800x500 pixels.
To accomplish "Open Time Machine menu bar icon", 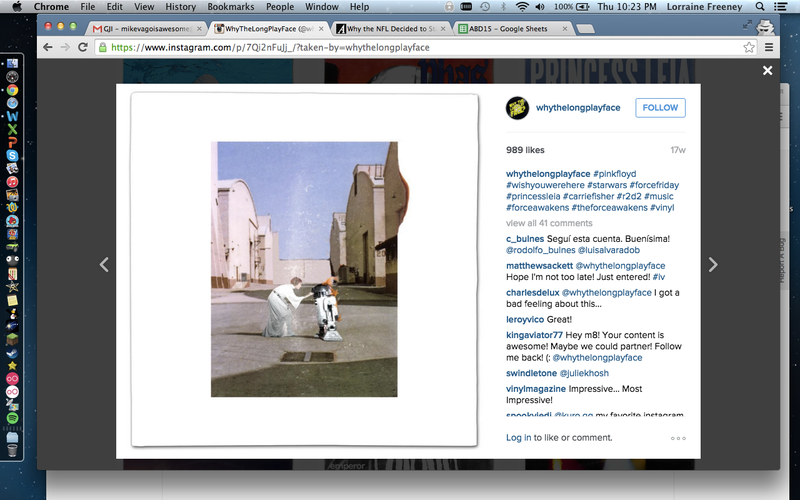I will click(485, 7).
